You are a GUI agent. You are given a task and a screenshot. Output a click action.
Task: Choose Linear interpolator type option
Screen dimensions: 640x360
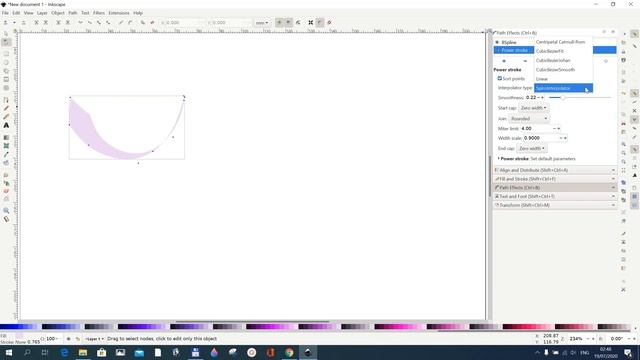563,79
